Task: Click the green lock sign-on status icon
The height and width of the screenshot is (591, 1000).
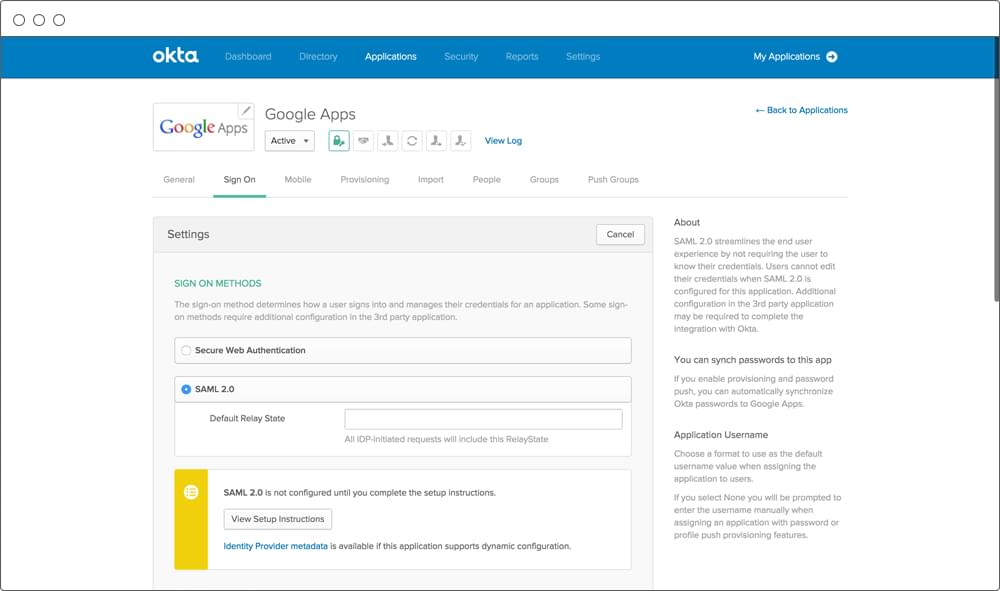Action: (x=339, y=141)
